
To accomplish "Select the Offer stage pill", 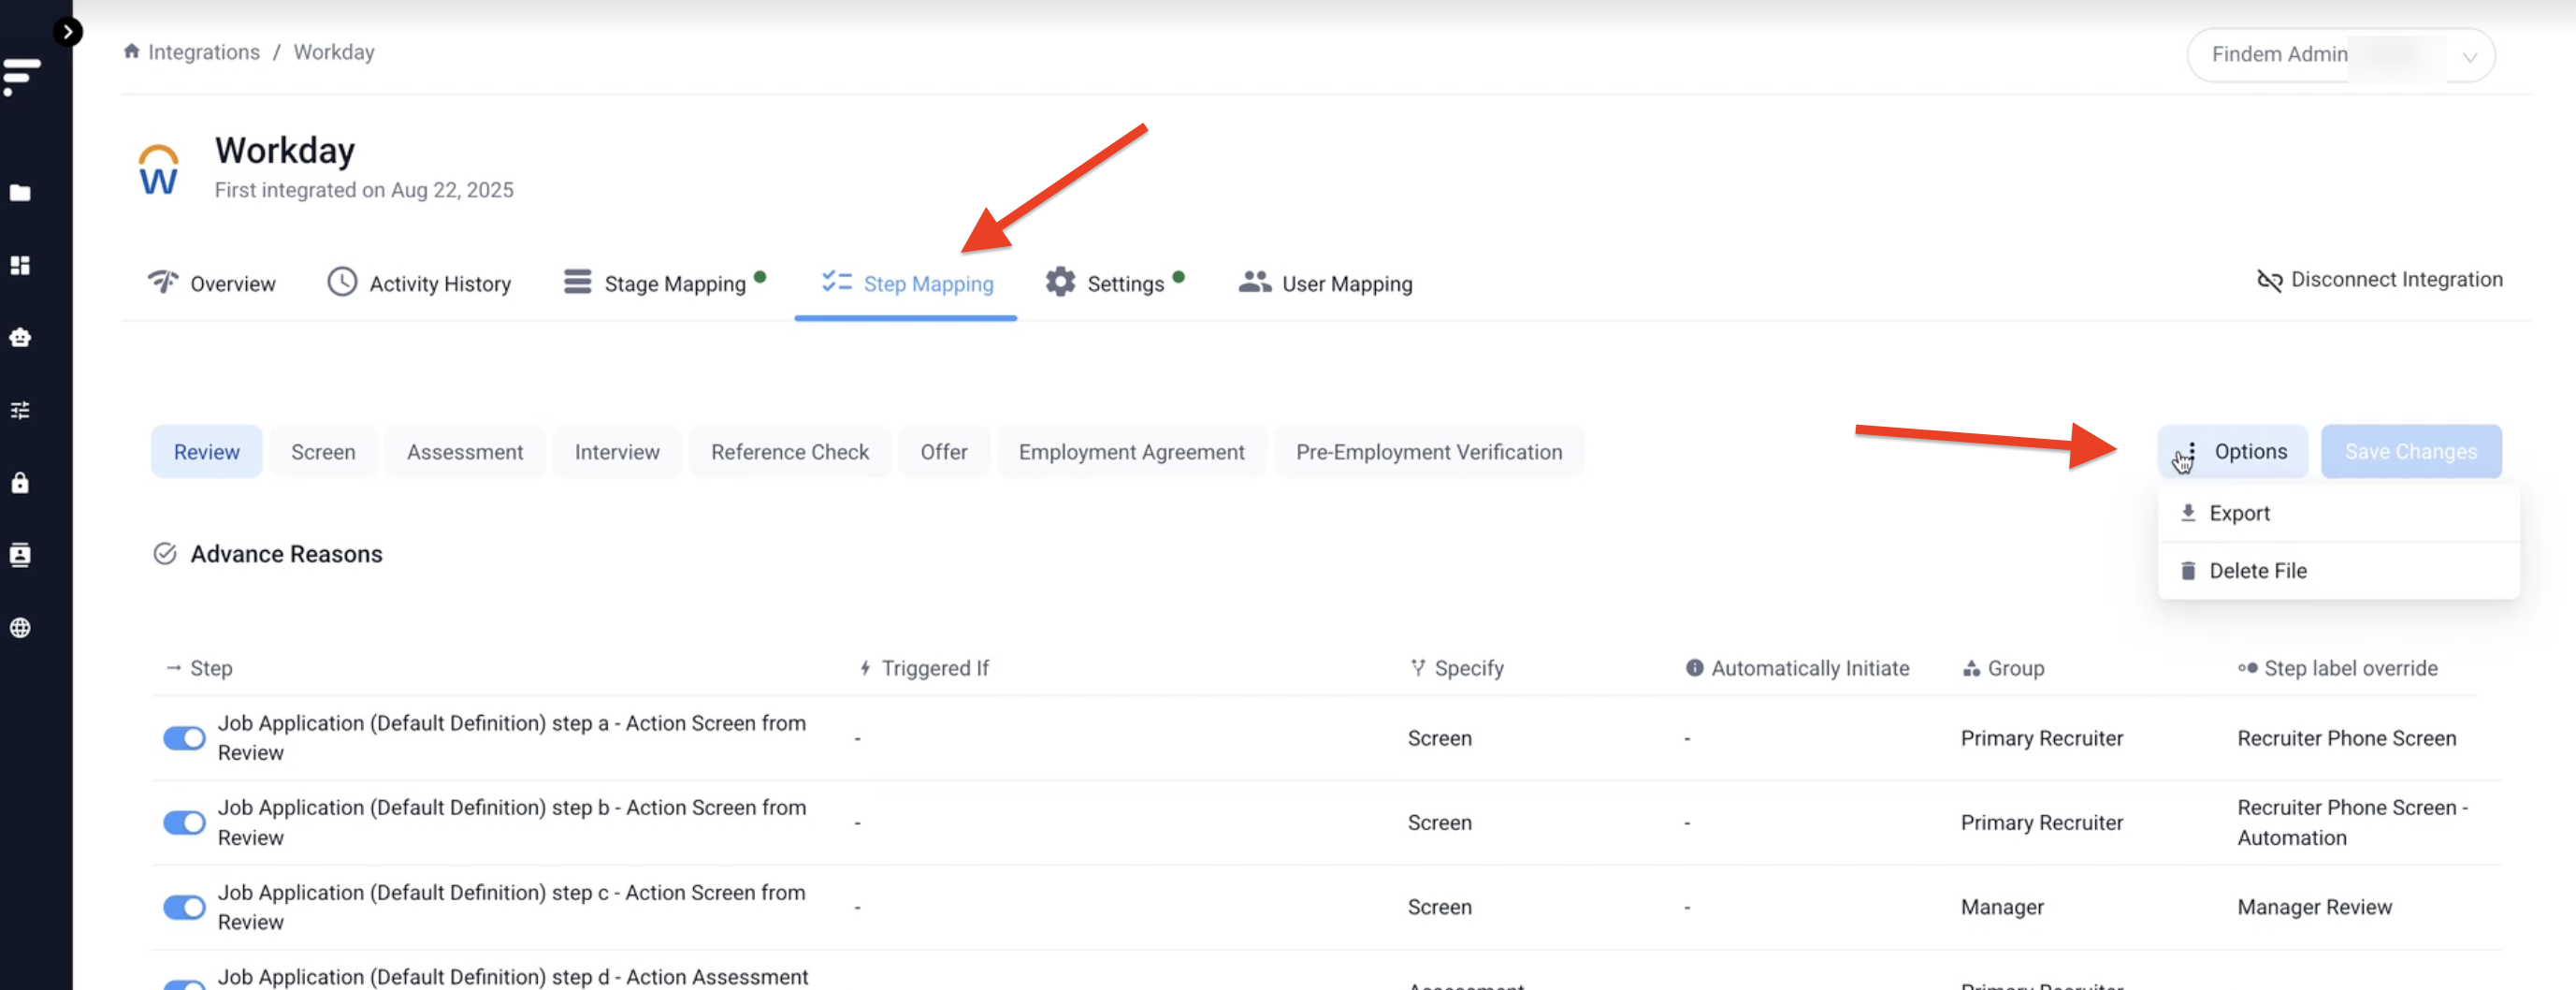I will click(x=944, y=452).
